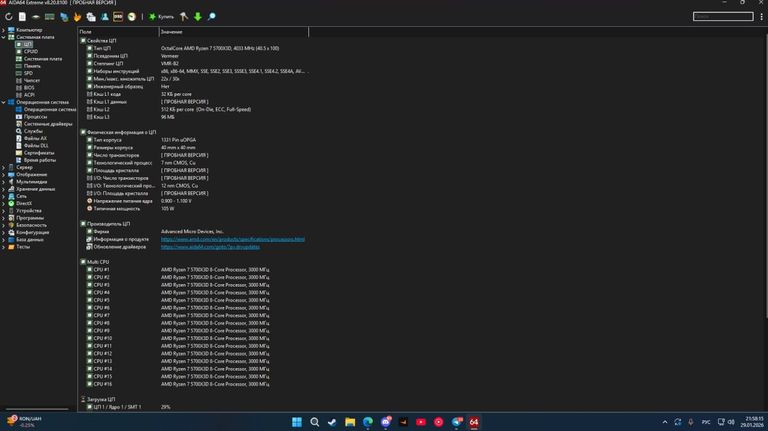
Task: Click the monitor diagnostics toolbar icon
Action: click(64, 17)
